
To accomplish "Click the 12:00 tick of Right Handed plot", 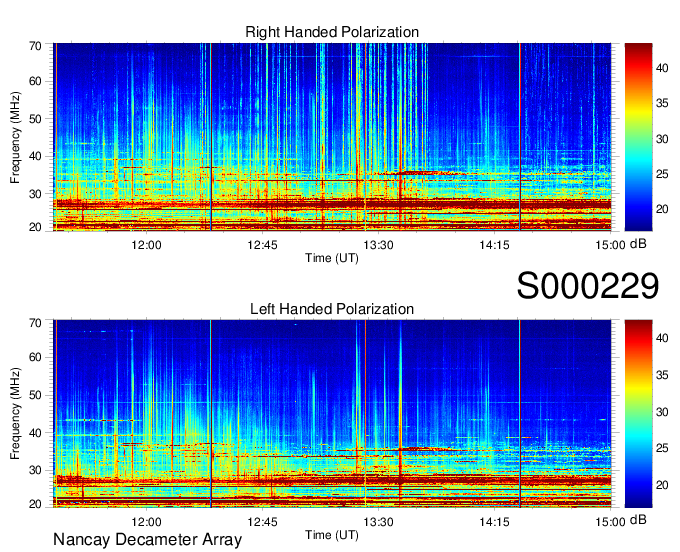I will pyautogui.click(x=146, y=245).
